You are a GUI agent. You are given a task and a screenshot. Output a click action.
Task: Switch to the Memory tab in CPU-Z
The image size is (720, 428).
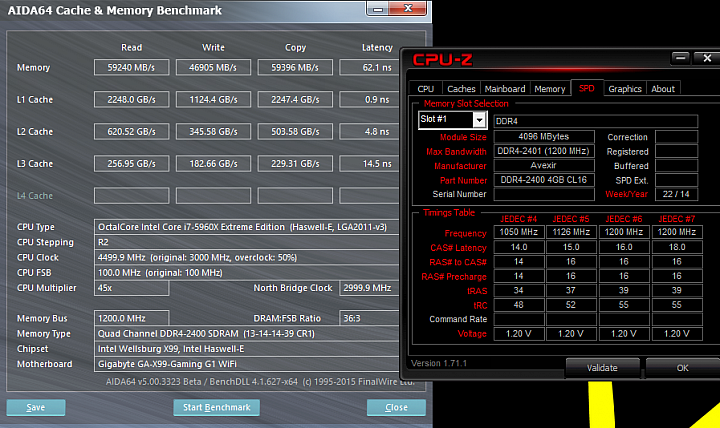(x=550, y=89)
